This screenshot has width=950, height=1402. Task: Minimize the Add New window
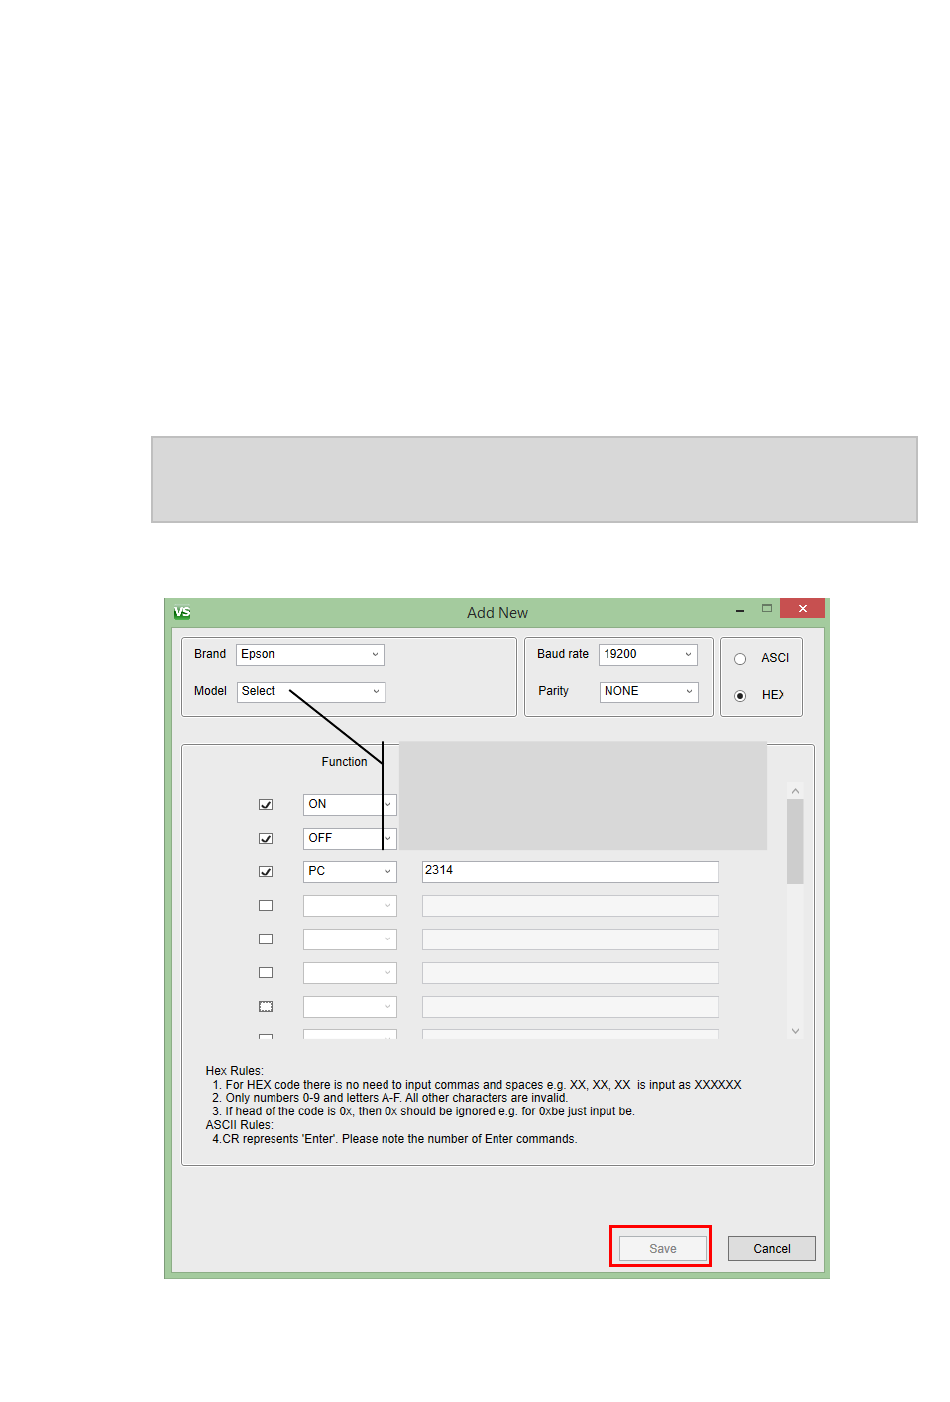740,609
